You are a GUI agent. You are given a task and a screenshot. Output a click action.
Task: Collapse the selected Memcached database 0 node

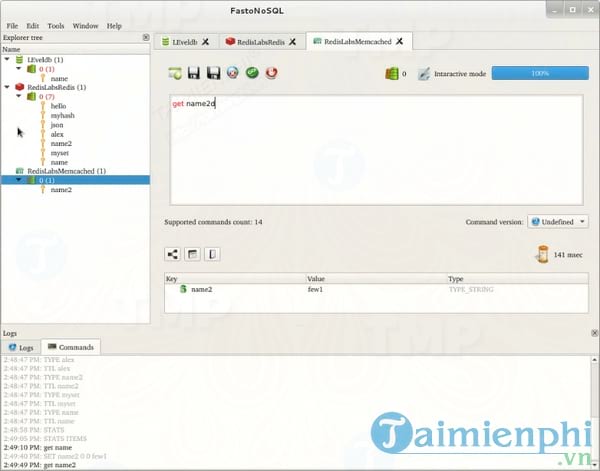pos(18,180)
